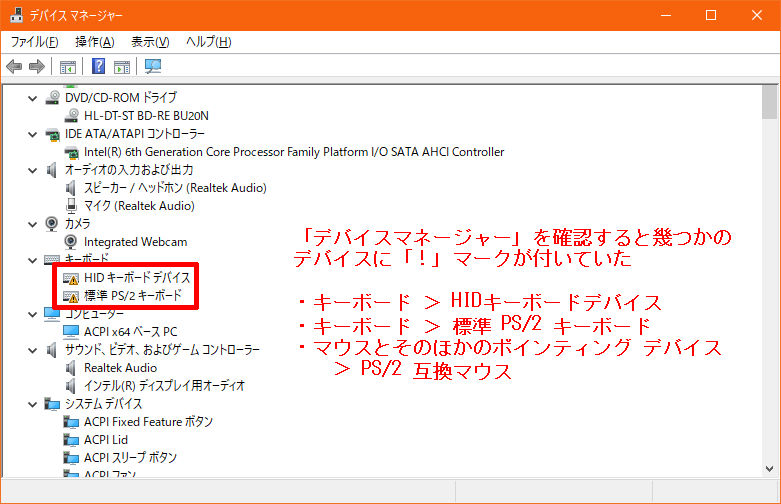Screen dimensions: 781x504
Task: Click the show/hide console tree icon
Action: 68,66
